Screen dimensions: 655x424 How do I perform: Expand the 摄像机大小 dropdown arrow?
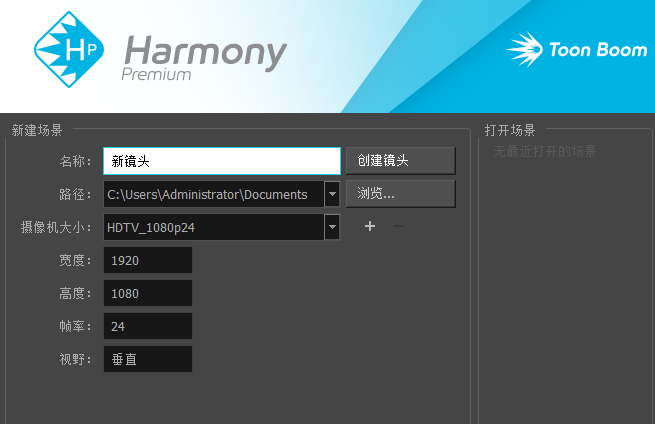pyautogui.click(x=333, y=227)
